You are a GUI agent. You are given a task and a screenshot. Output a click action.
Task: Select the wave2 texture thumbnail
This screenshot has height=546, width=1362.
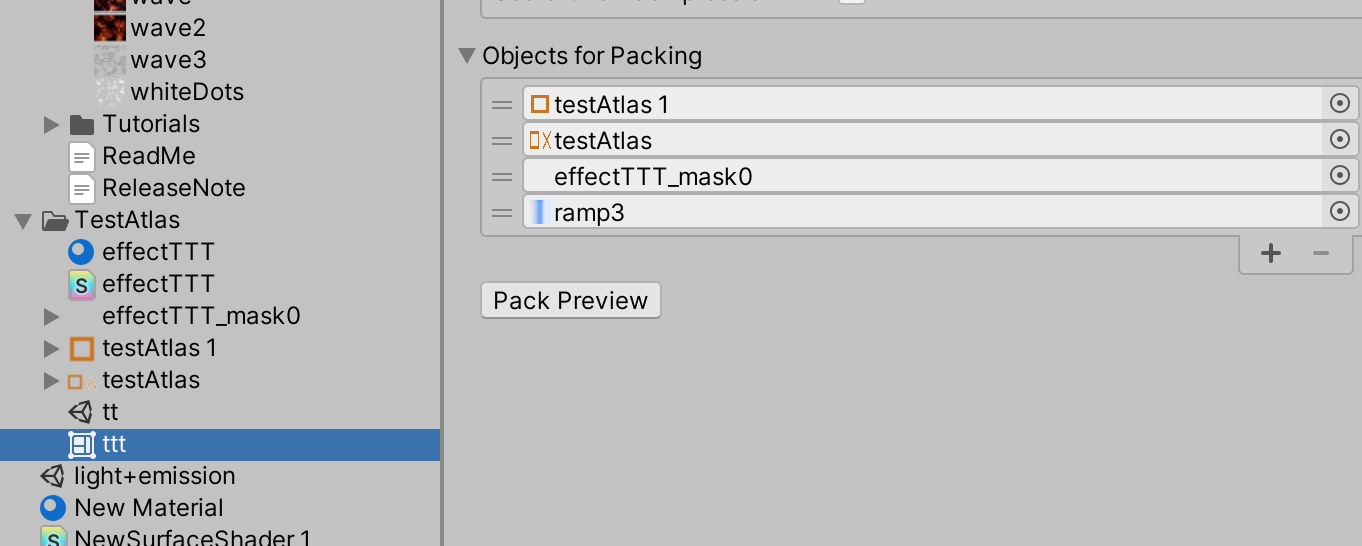tap(110, 28)
